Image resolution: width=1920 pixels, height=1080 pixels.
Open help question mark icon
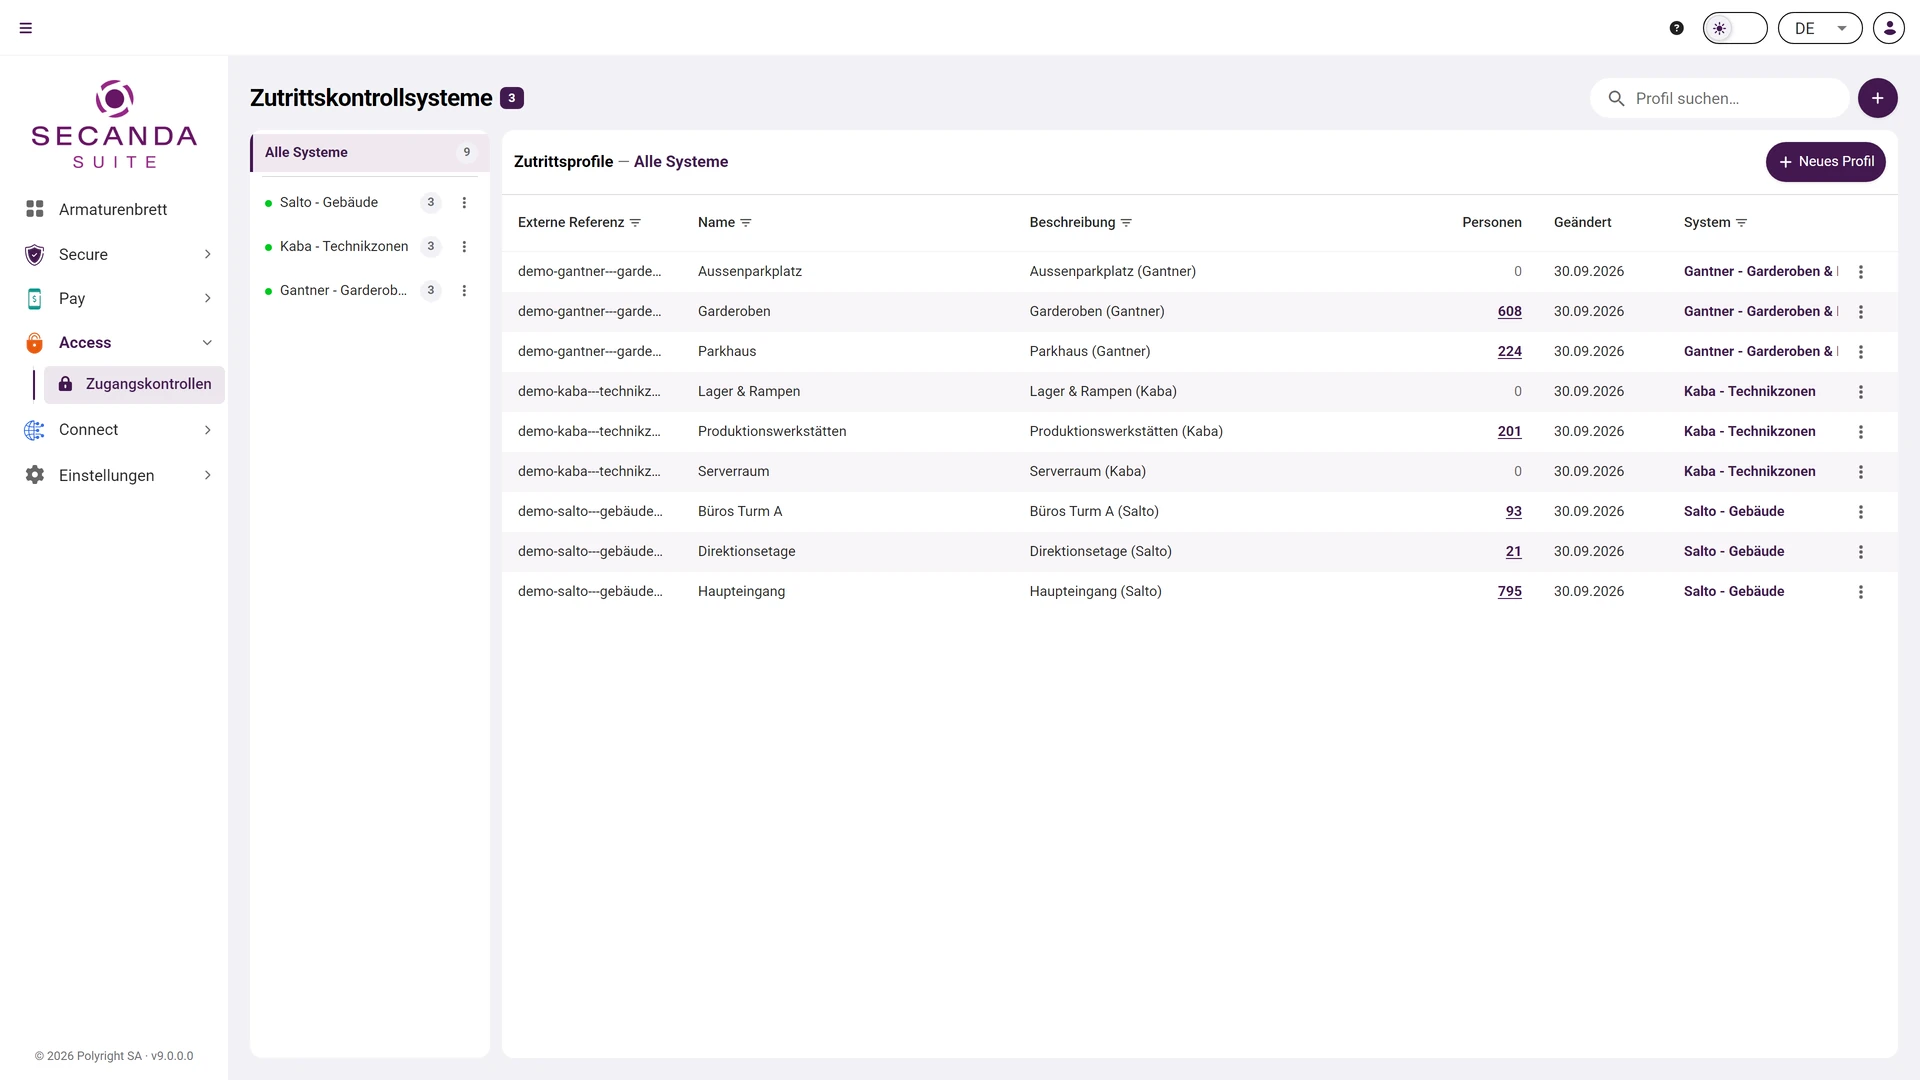coord(1677,28)
